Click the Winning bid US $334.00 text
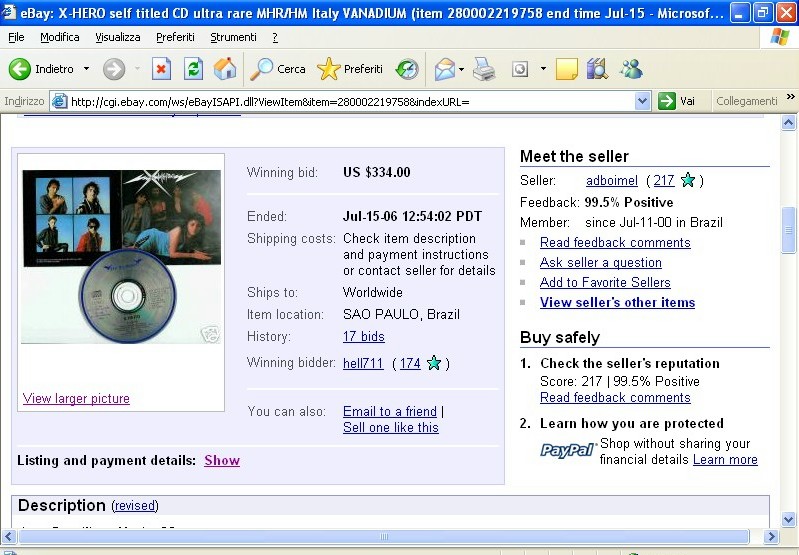This screenshot has width=799, height=555. pyautogui.click(x=377, y=172)
